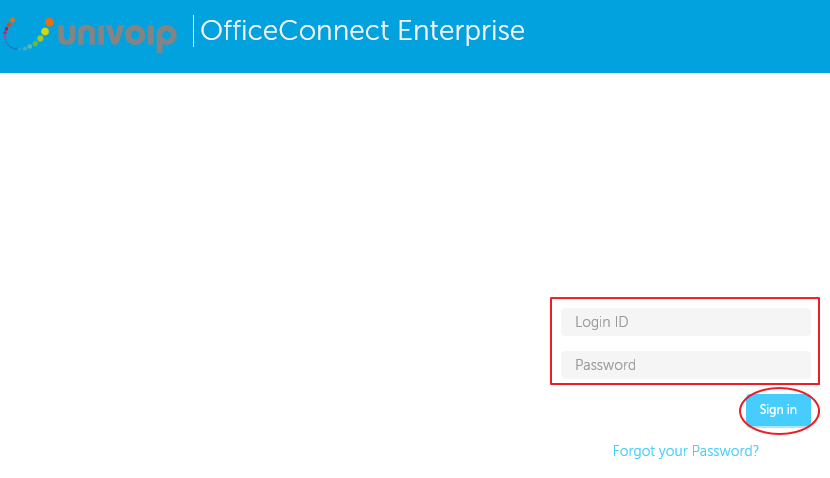This screenshot has width=830, height=478.
Task: Click the word Enterprise in the header
Action: point(461,31)
